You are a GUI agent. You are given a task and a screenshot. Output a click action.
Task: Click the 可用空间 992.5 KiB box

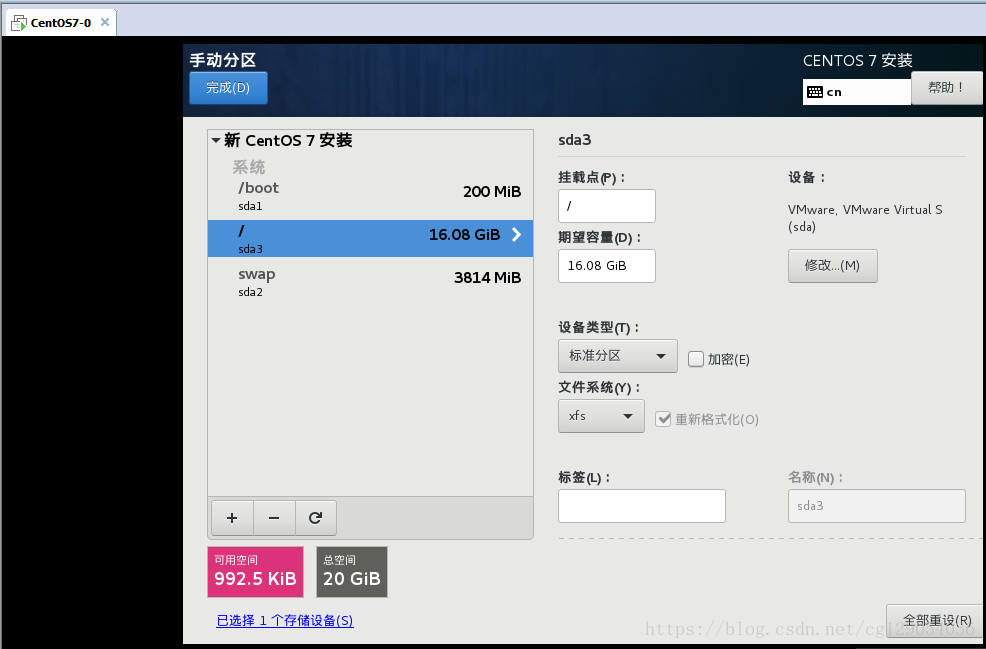255,572
